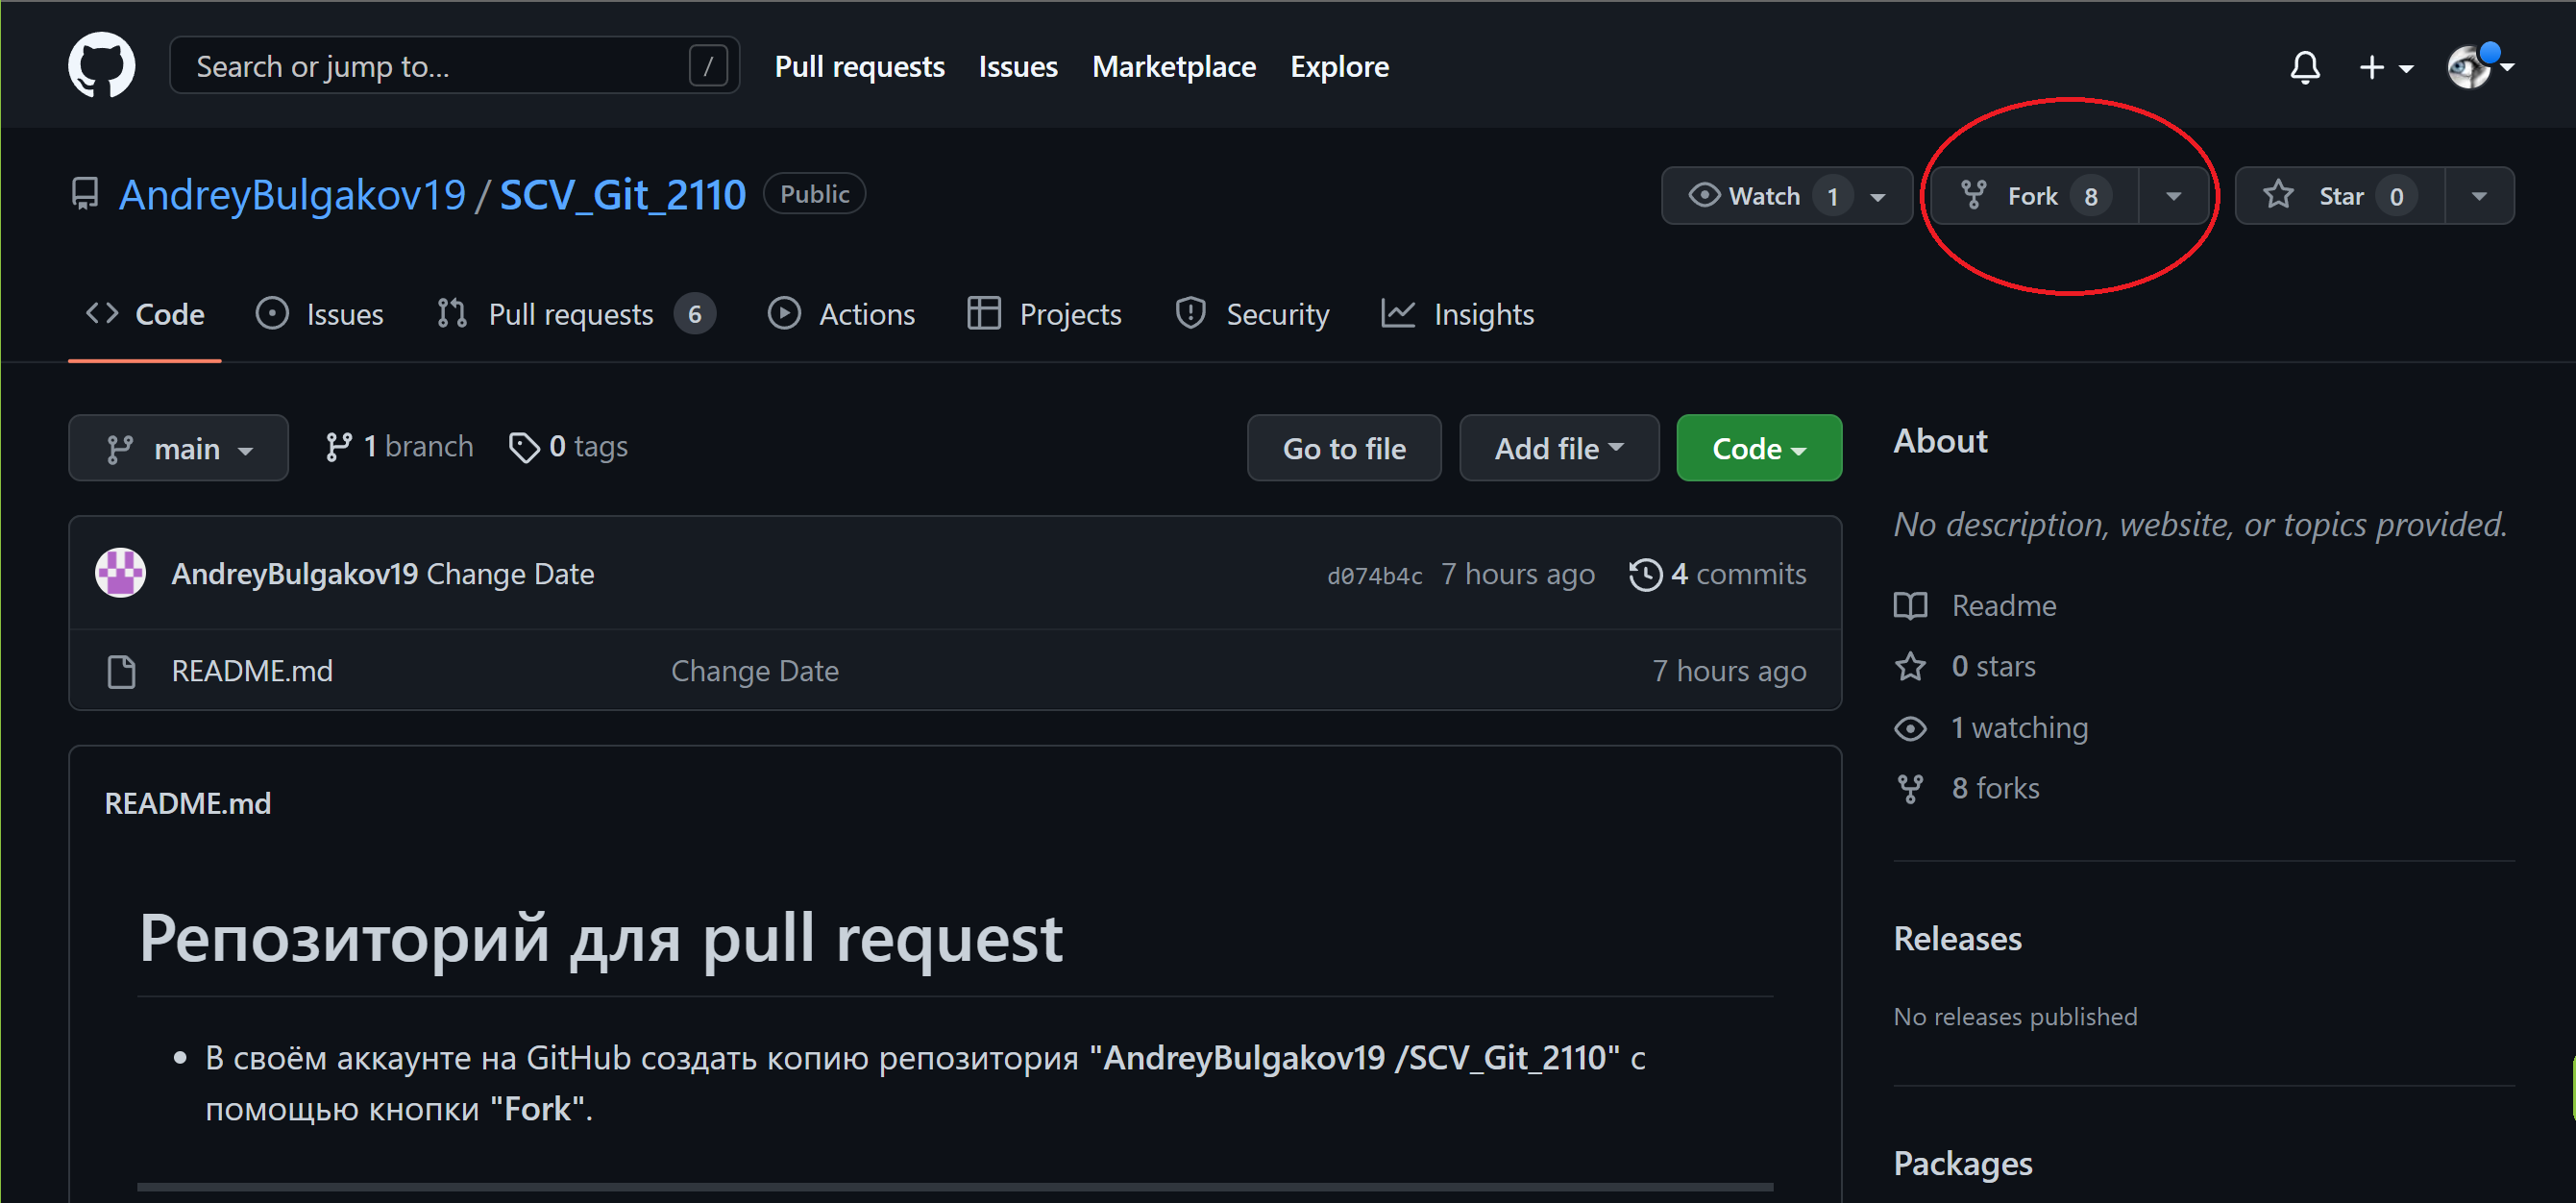Click the branch icon beside 1 branch
This screenshot has height=1203, width=2576.
[338, 447]
